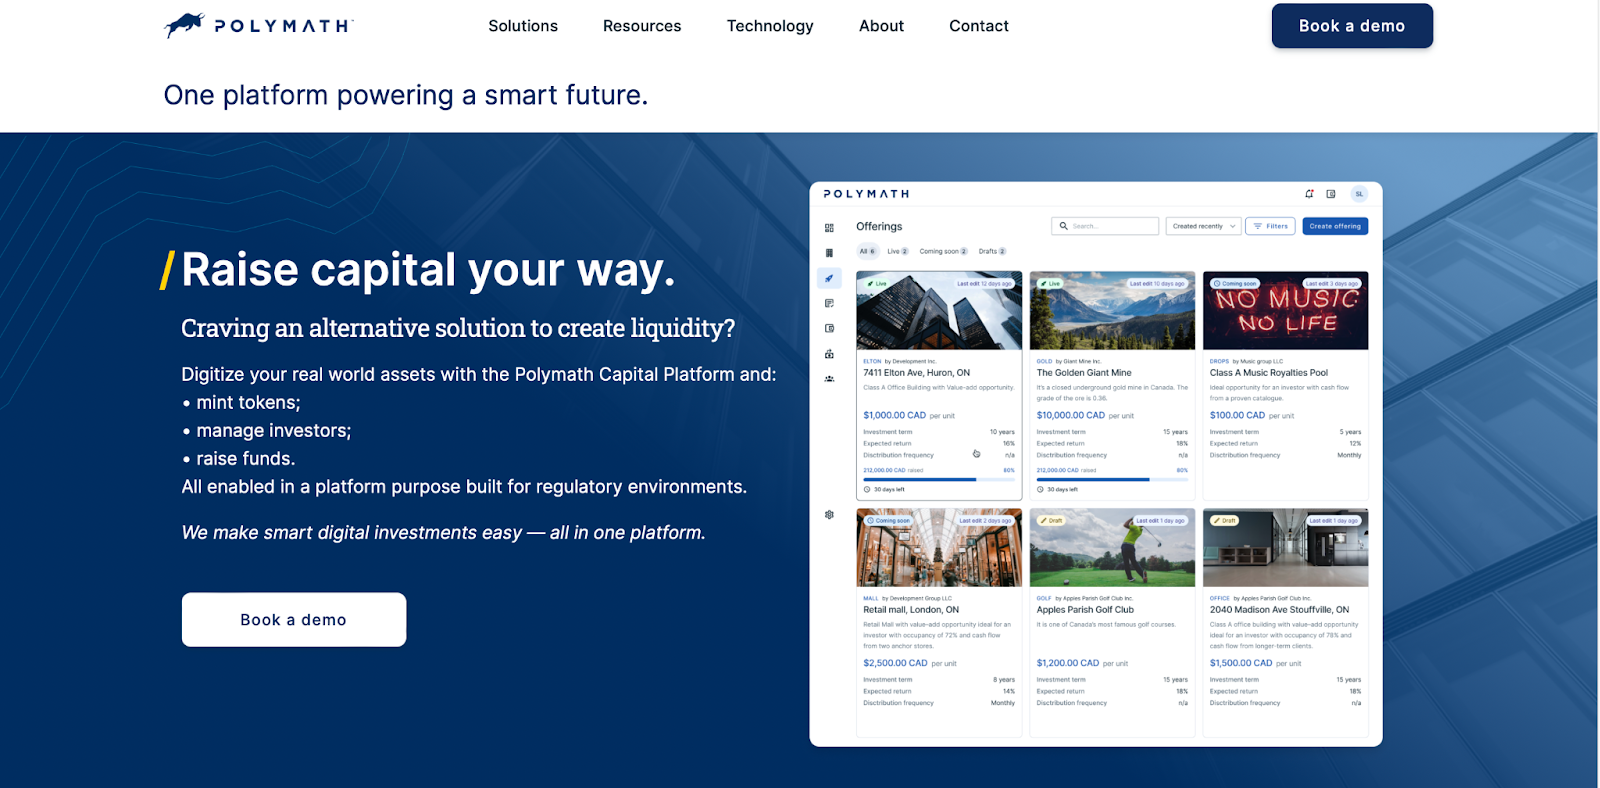Click the rocket offerings icon in sidebar

coord(829,278)
